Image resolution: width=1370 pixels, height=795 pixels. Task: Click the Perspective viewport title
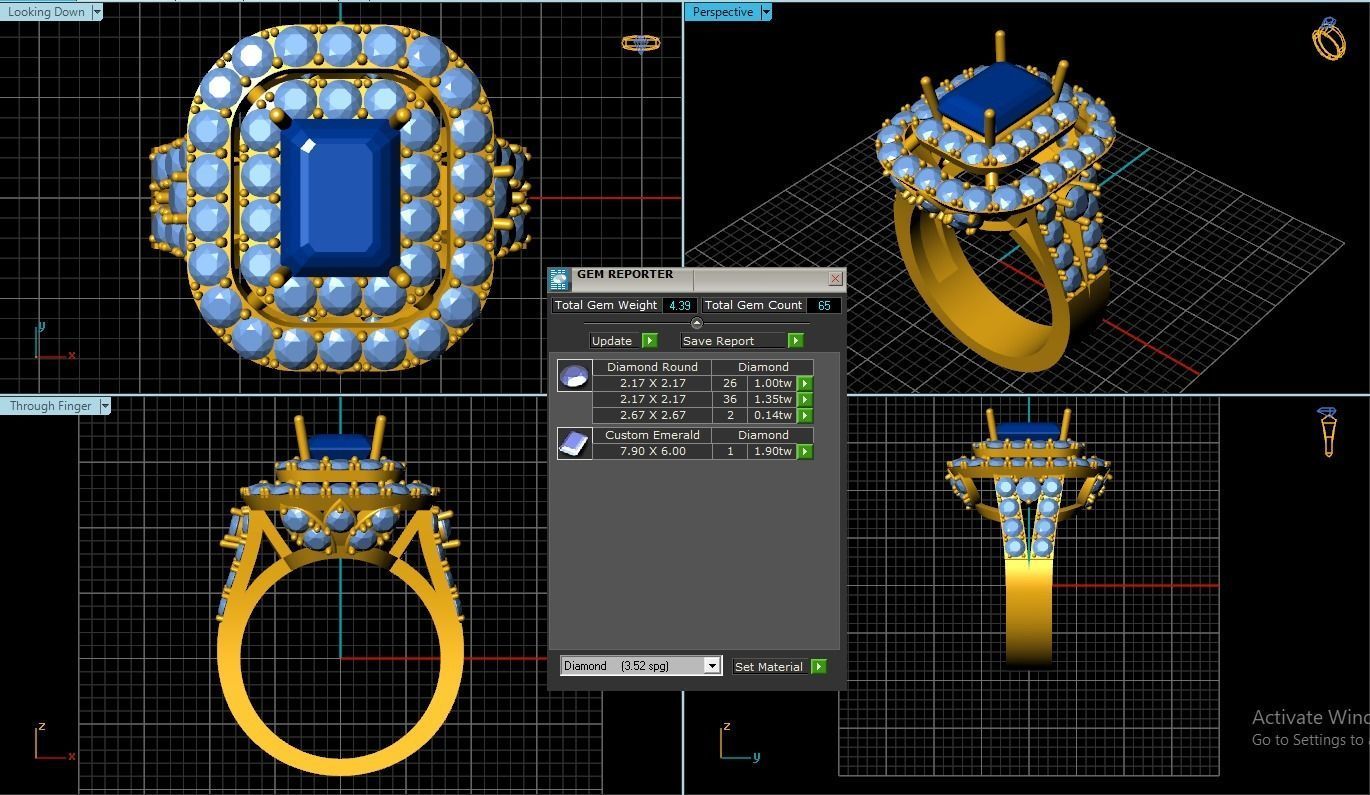[722, 12]
